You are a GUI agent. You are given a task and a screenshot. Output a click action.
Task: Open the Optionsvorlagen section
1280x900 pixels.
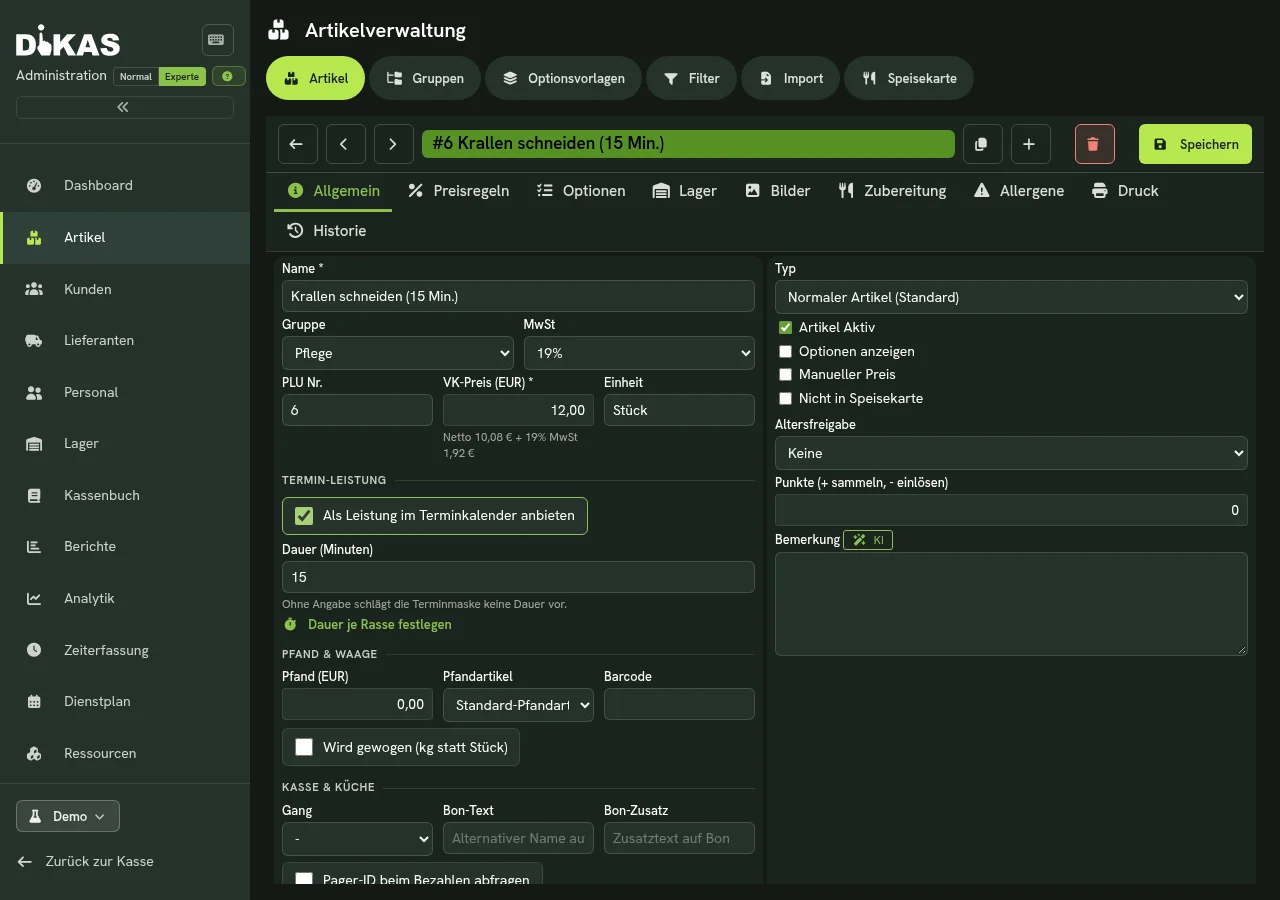564,78
